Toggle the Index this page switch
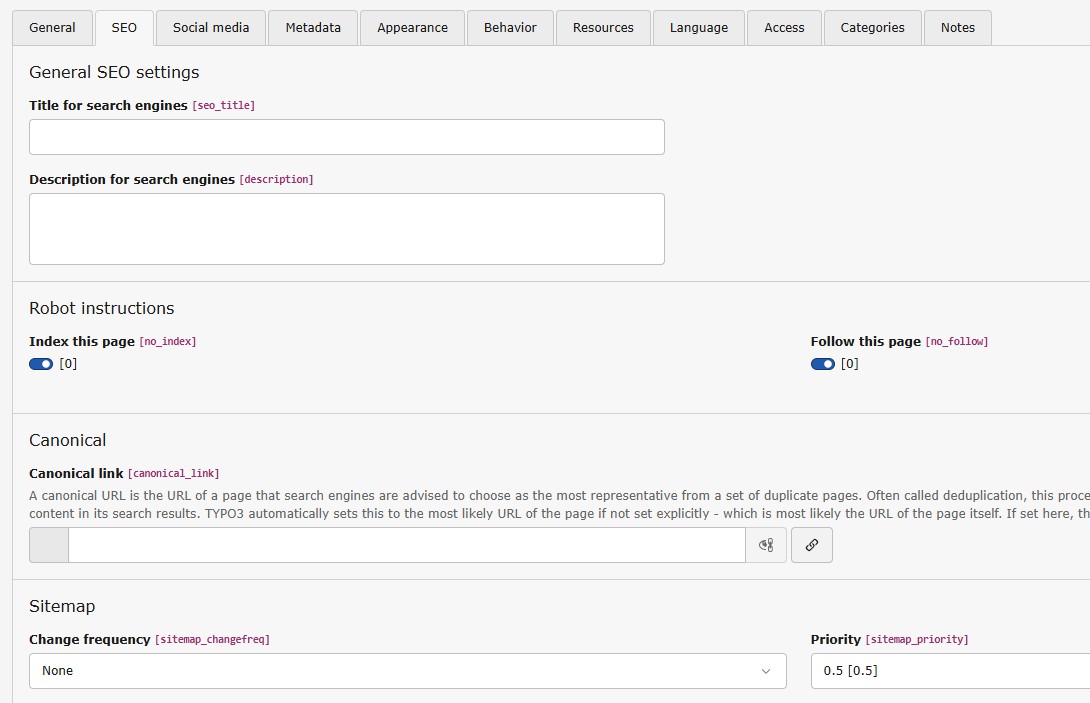1090x703 pixels. (41, 364)
